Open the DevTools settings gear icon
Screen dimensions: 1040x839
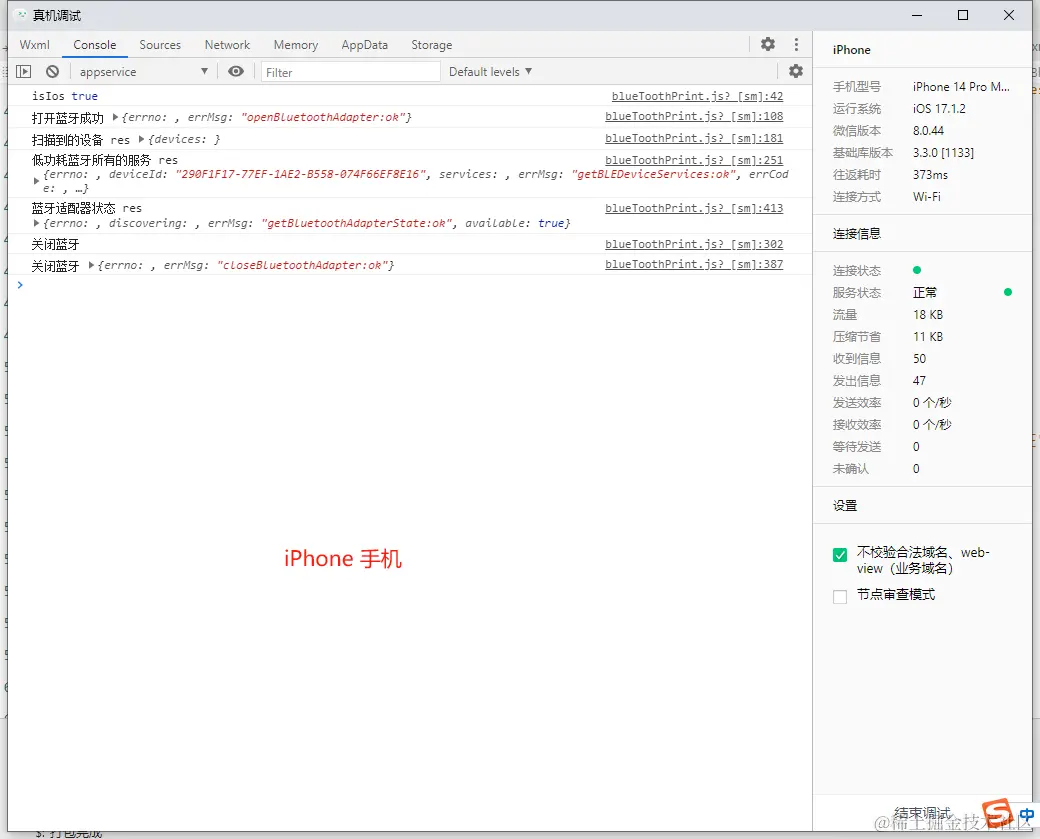[x=767, y=44]
